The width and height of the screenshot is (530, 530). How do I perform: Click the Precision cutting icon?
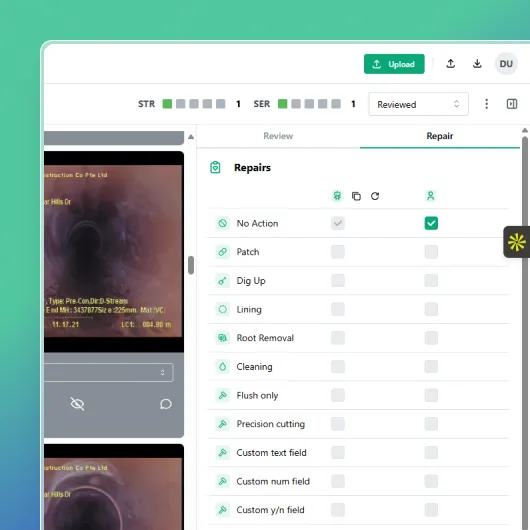tap(222, 424)
